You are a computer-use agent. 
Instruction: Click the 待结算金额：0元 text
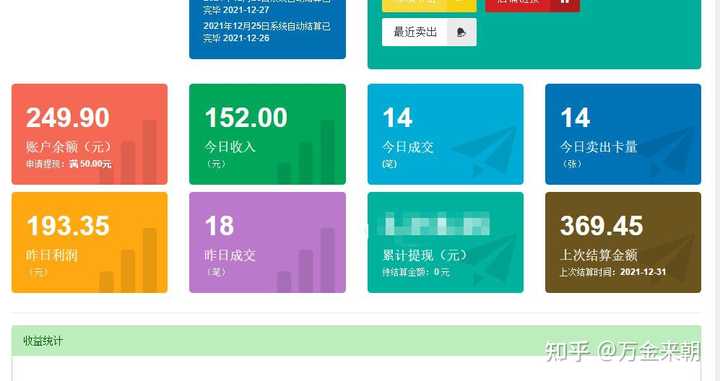pos(416,272)
